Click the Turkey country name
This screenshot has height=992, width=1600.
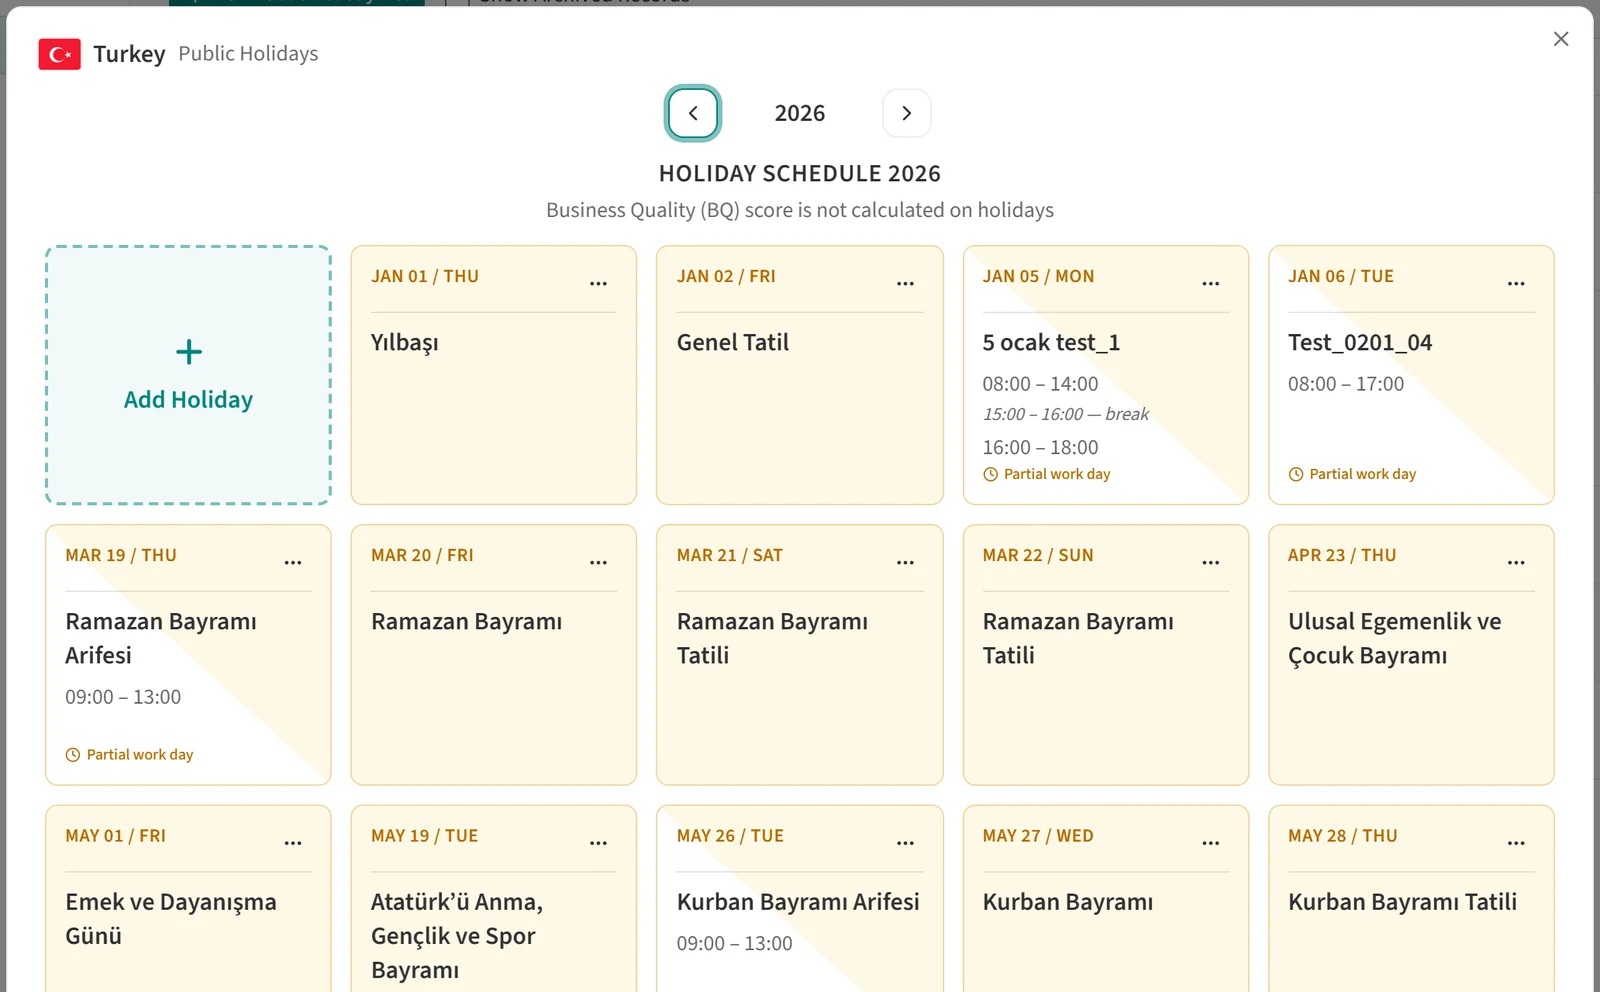(129, 54)
